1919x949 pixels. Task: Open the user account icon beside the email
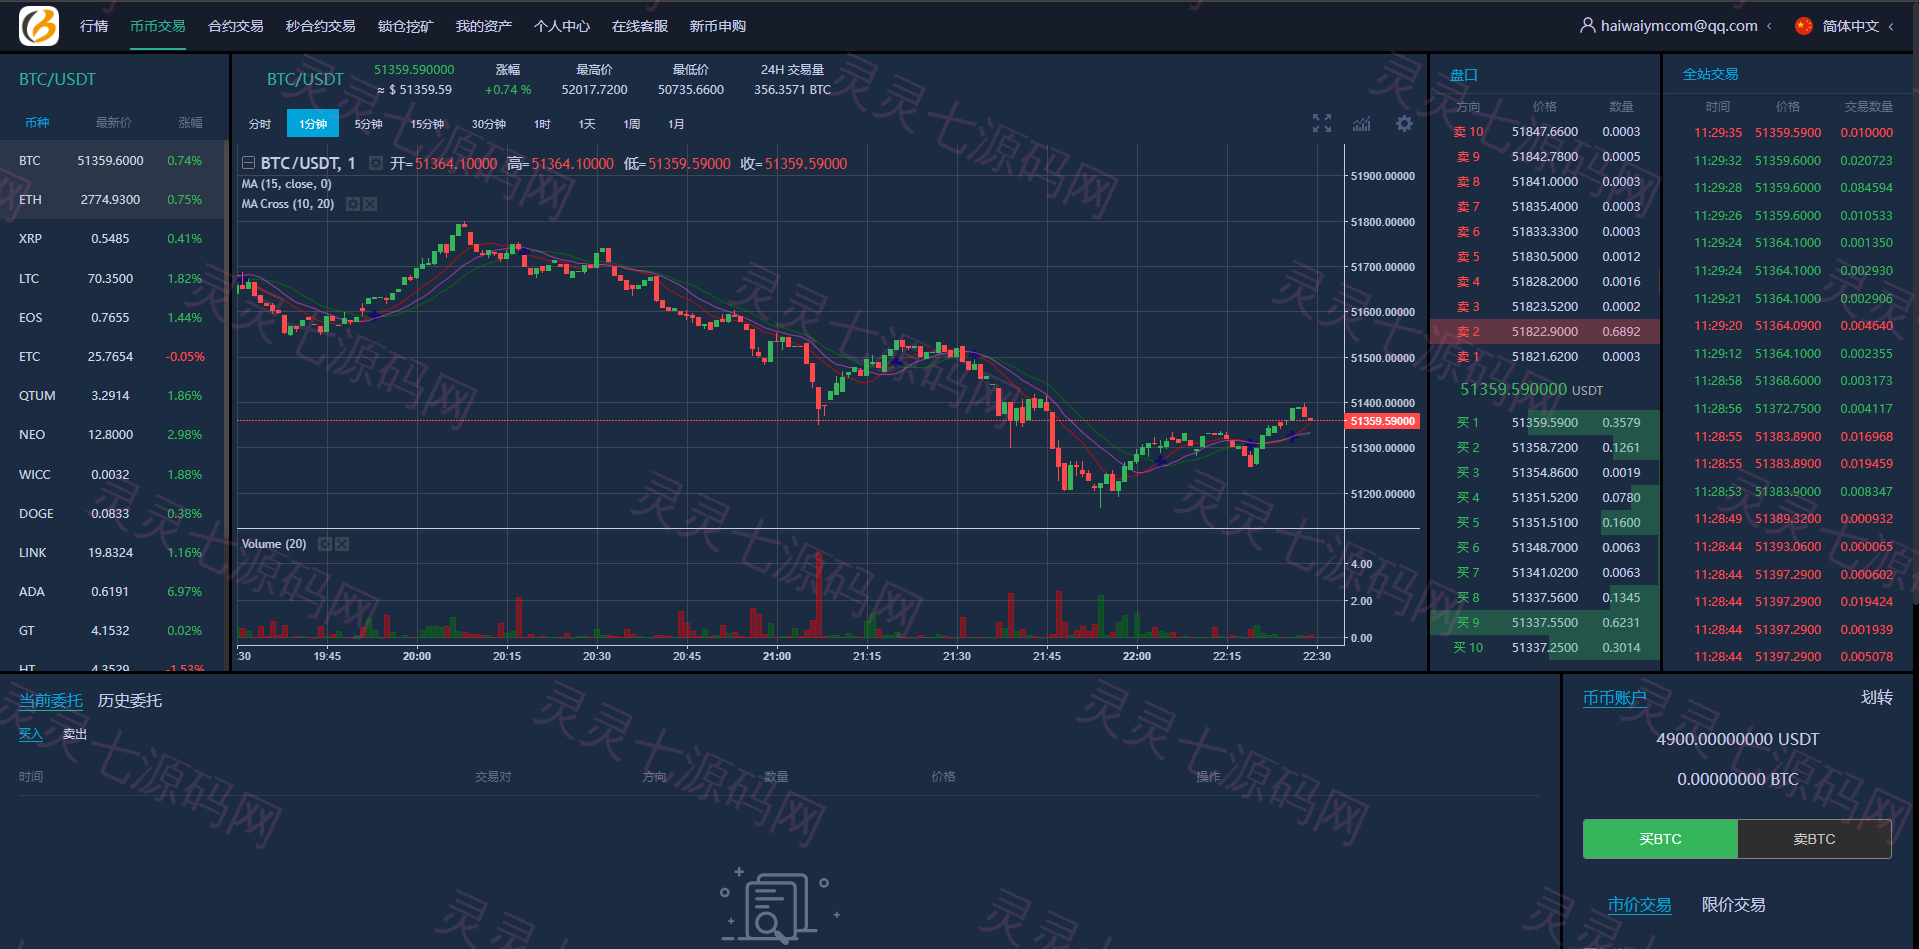pyautogui.click(x=1587, y=25)
